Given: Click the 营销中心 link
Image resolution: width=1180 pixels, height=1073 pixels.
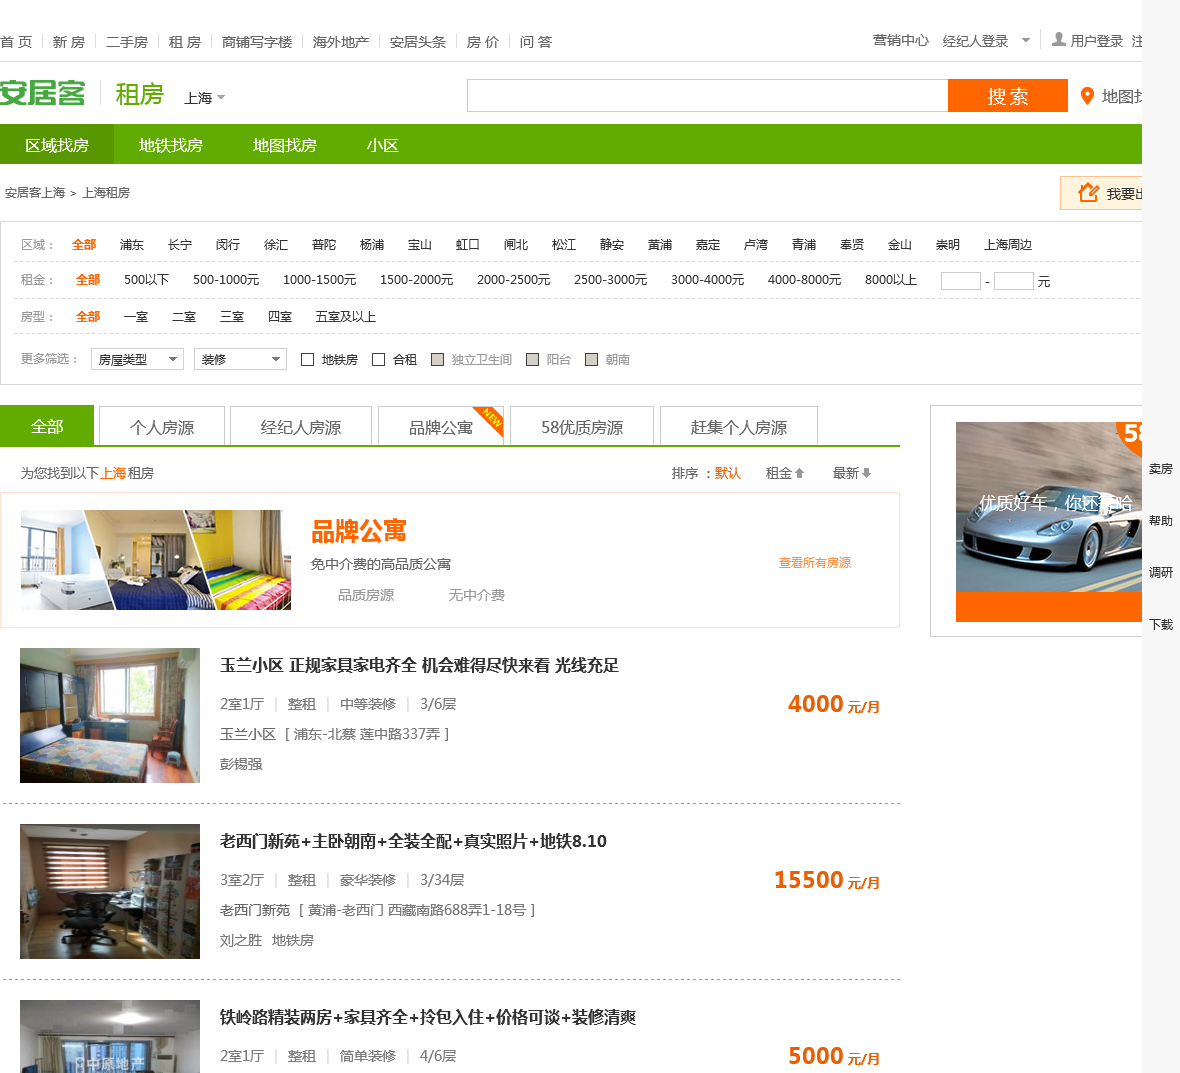Looking at the screenshot, I should coord(901,41).
